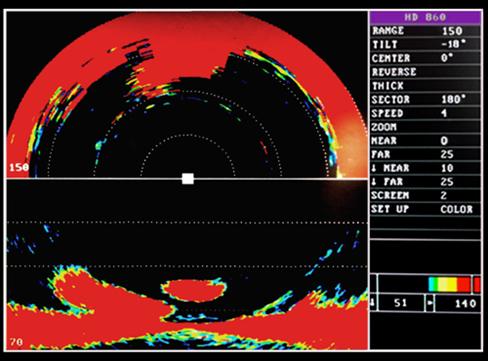The height and width of the screenshot is (361, 488).
Task: Click the FAR value of 25
Action: coord(447,154)
